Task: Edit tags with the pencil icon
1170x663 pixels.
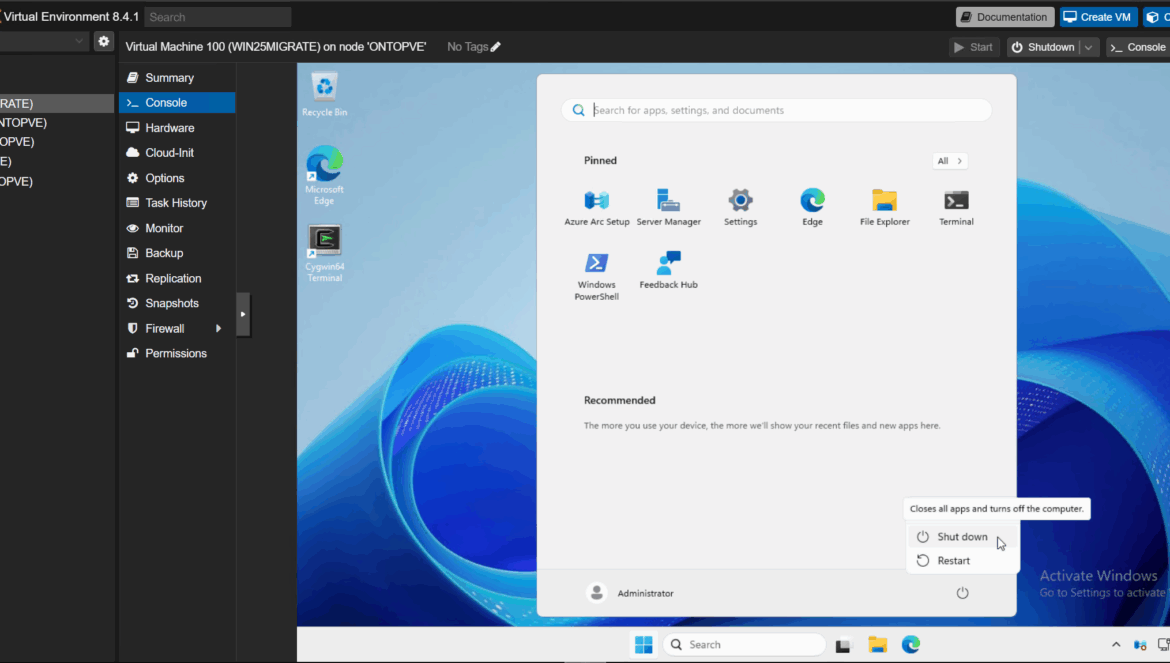Action: [x=495, y=47]
